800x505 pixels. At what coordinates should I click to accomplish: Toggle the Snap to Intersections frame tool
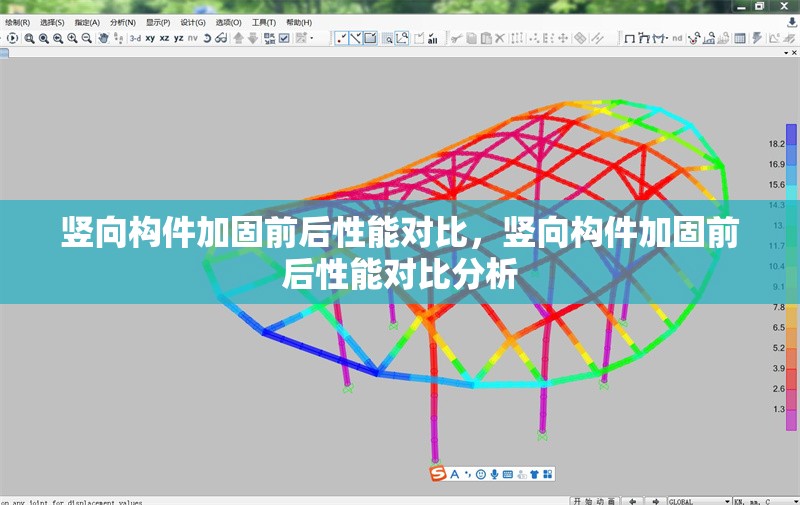tap(370, 38)
